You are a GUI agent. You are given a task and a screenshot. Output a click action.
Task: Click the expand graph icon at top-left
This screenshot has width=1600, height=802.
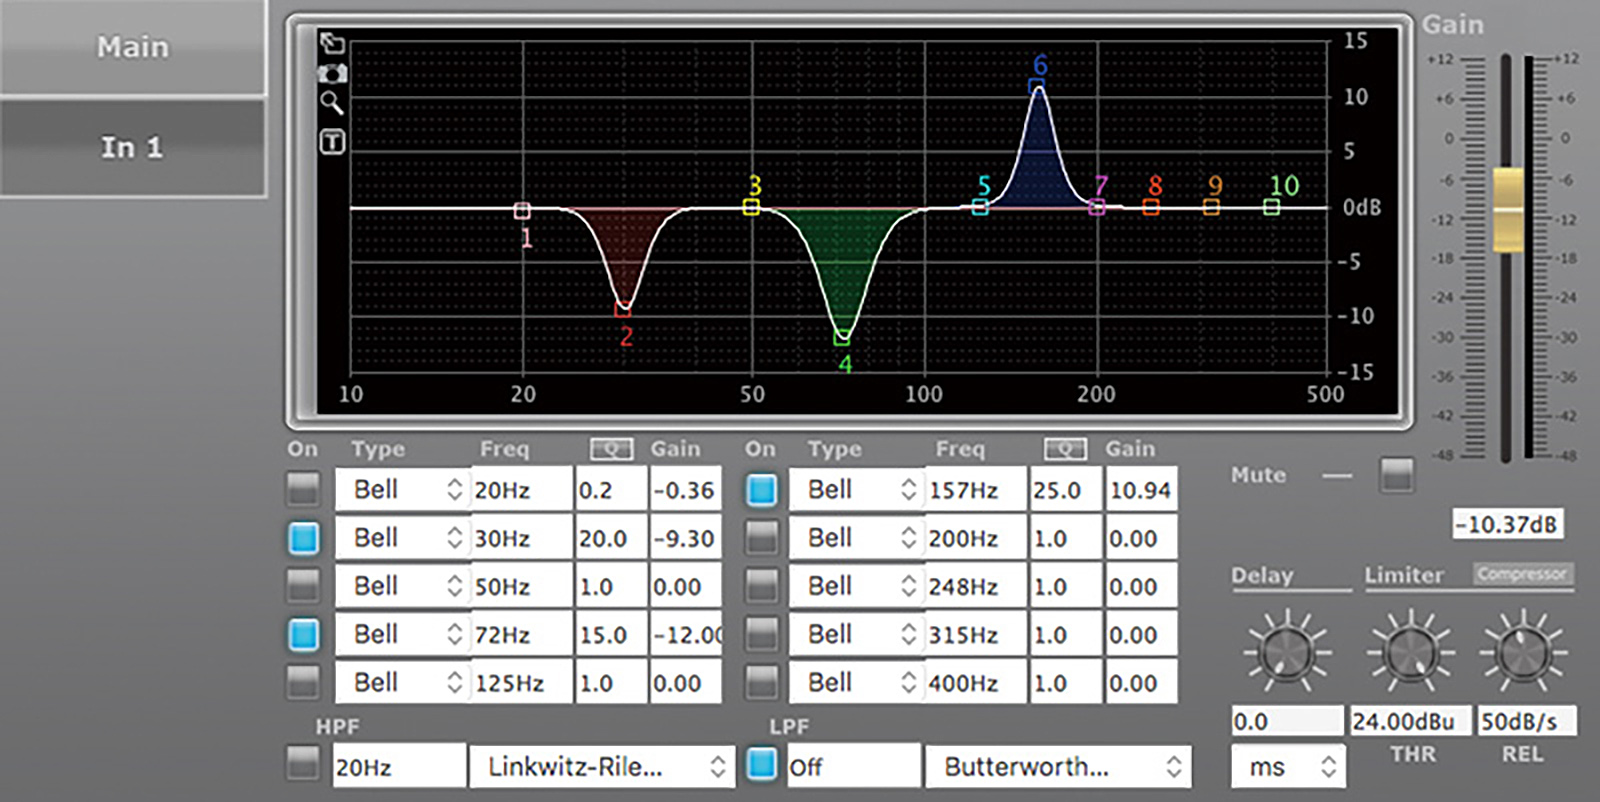(332, 43)
